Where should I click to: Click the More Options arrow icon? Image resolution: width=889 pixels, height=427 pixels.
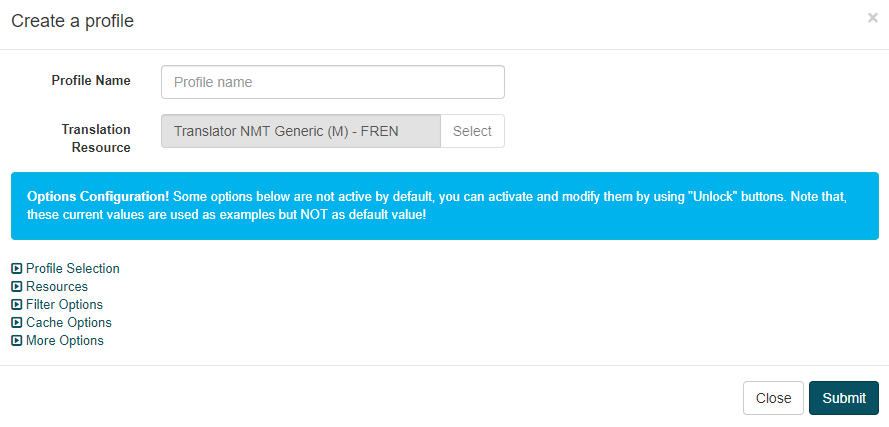(16, 341)
